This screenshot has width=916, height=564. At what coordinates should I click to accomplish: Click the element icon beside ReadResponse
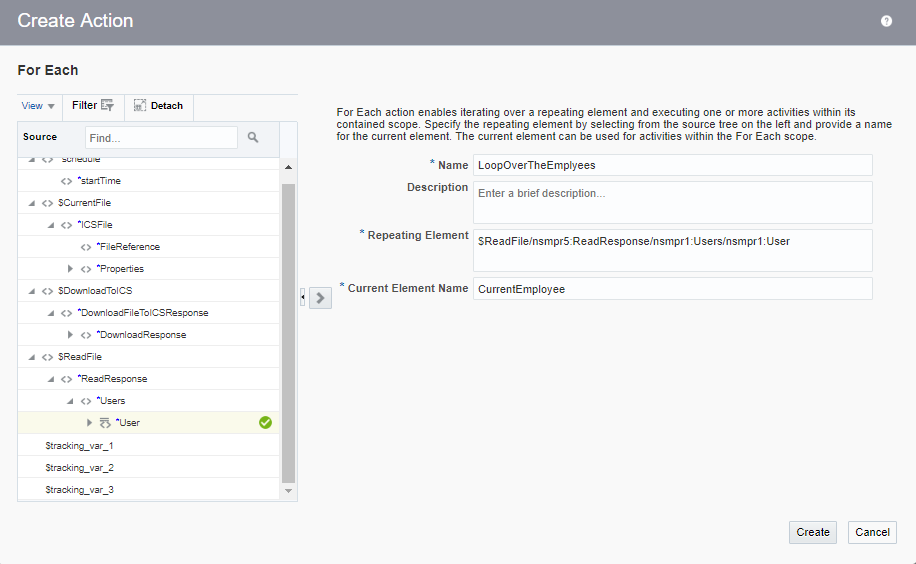tap(67, 379)
